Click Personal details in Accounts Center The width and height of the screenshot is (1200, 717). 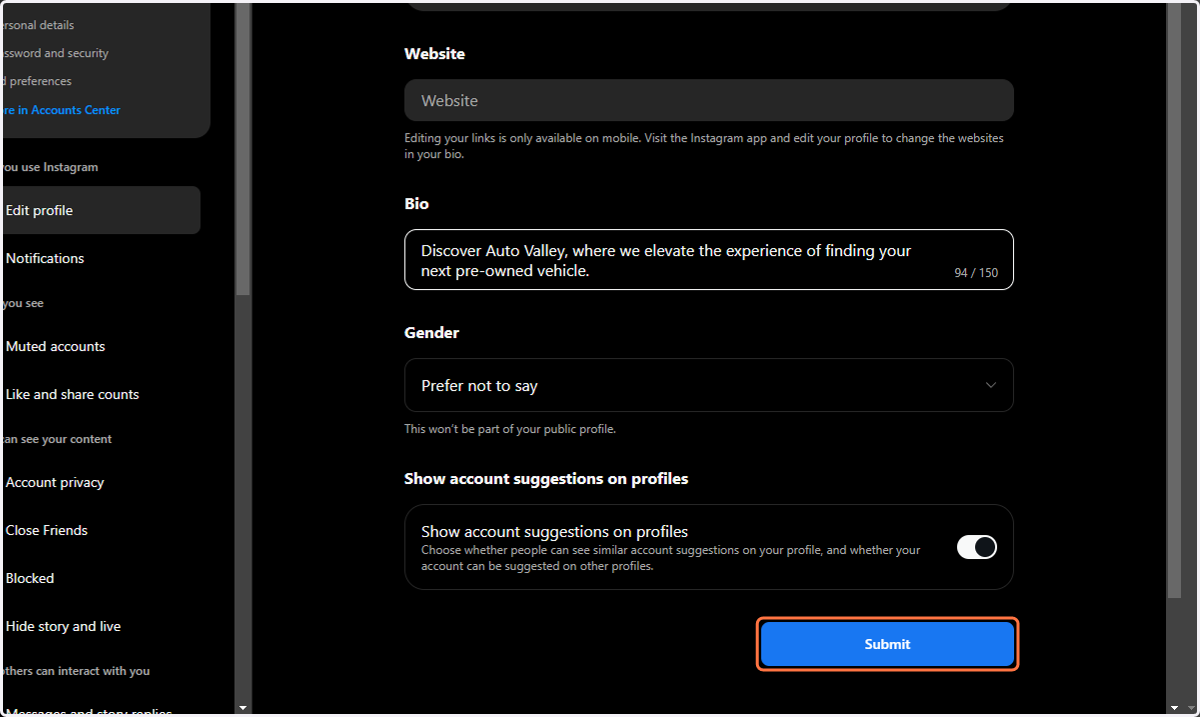[38, 25]
